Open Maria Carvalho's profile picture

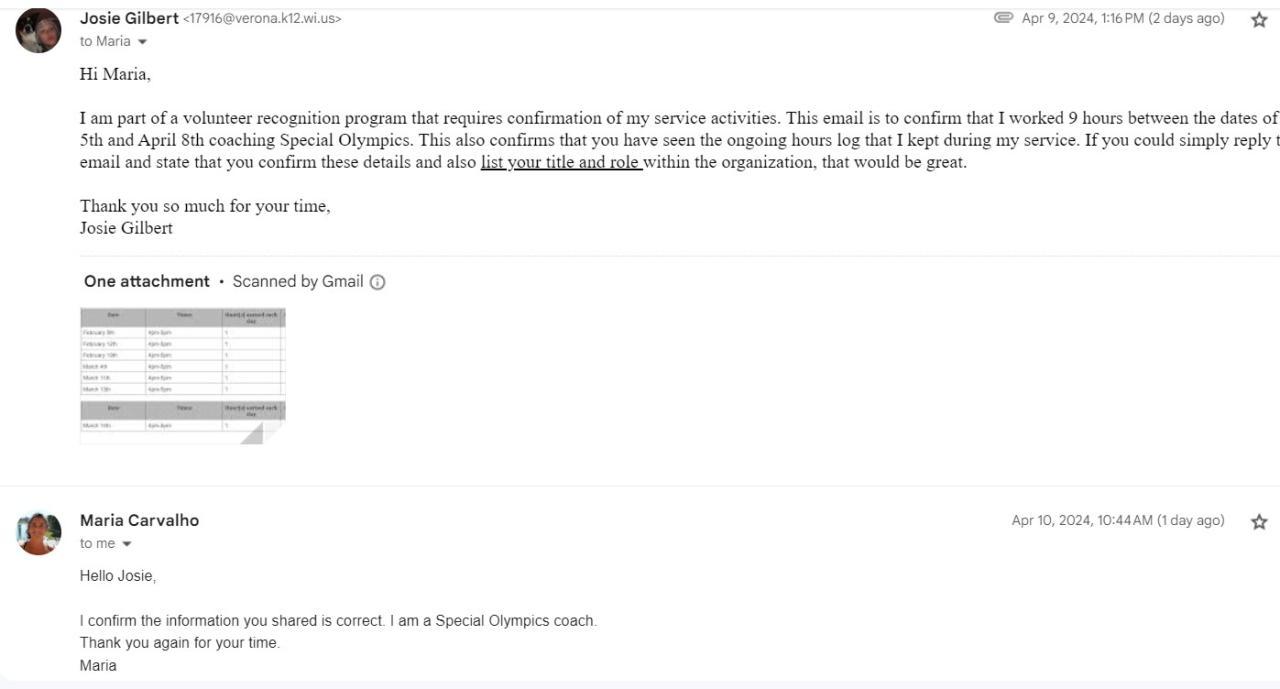pos(38,533)
